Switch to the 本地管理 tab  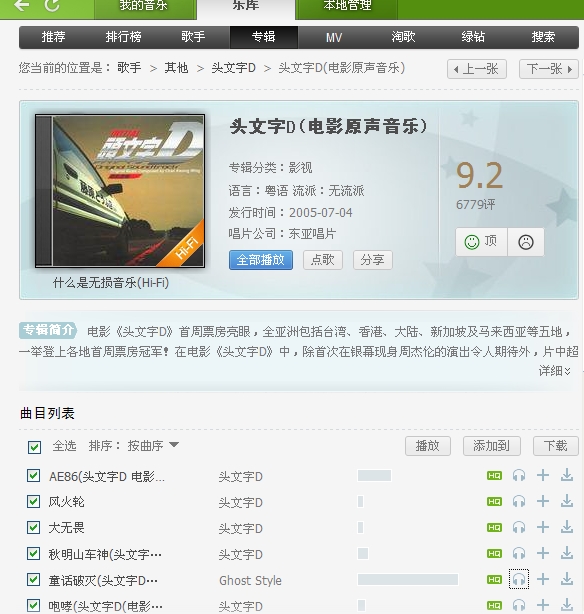coord(347,6)
